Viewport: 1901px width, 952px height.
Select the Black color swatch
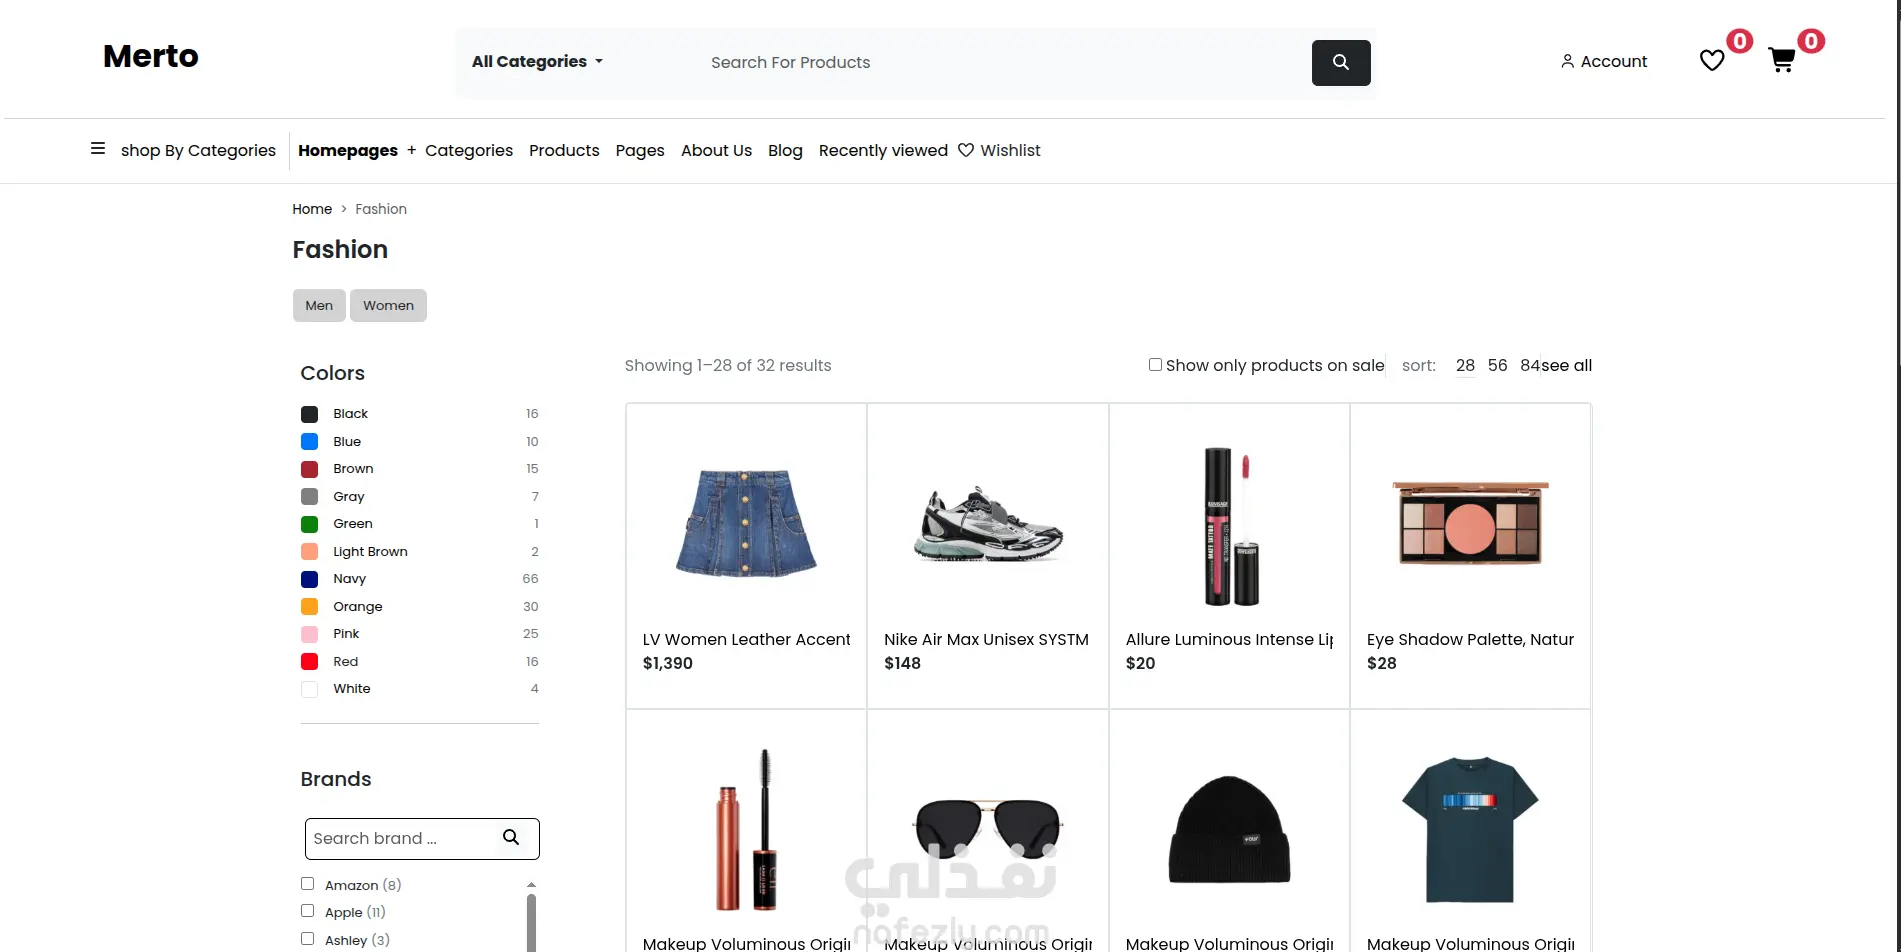click(310, 414)
